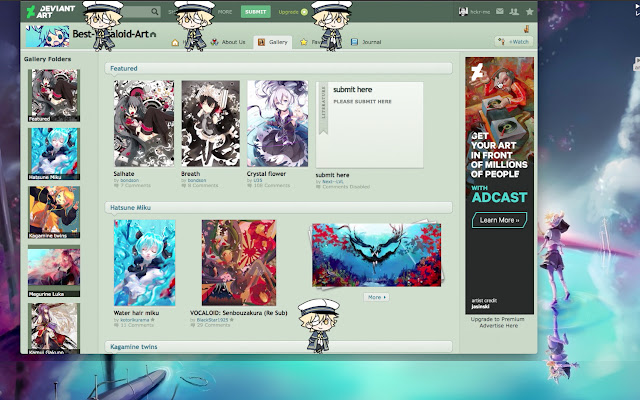This screenshot has height=400, width=640.
Task: Click the Sailhate title text
Action: (x=124, y=173)
